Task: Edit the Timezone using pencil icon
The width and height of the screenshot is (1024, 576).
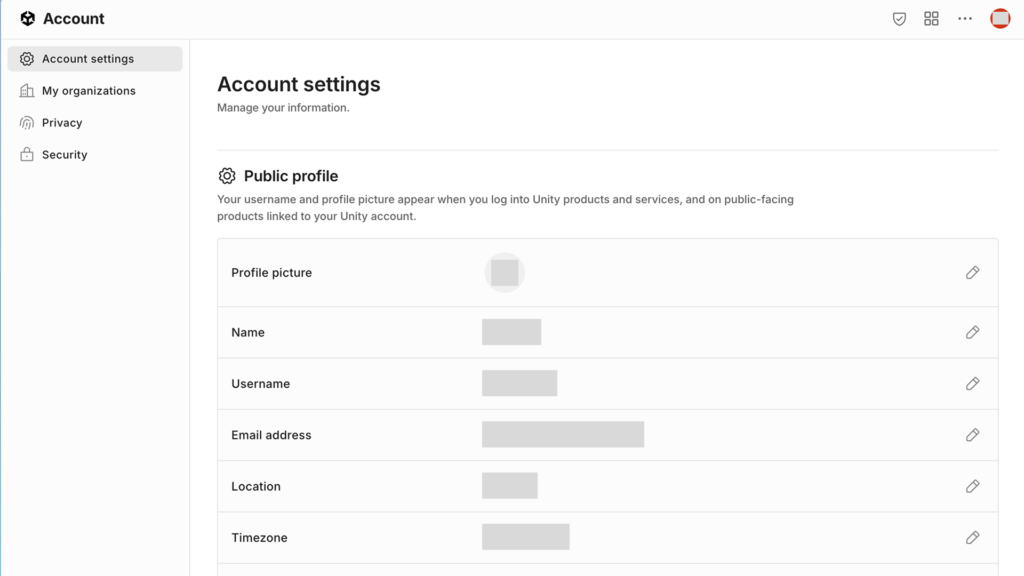Action: coord(972,538)
